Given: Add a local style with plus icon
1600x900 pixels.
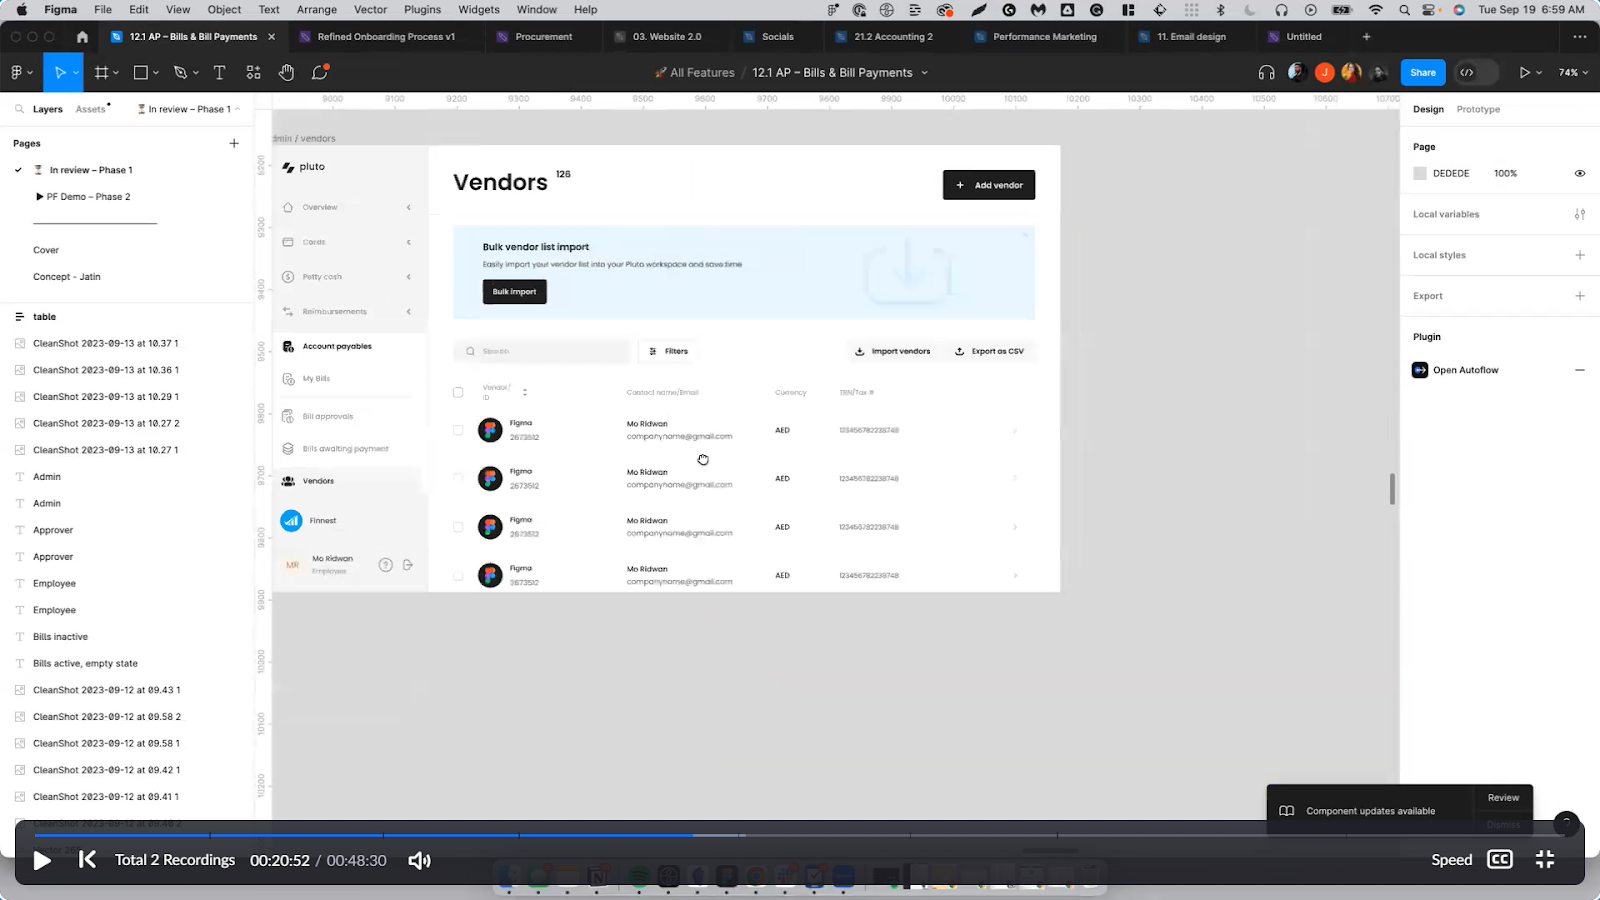Looking at the screenshot, I should coord(1580,255).
